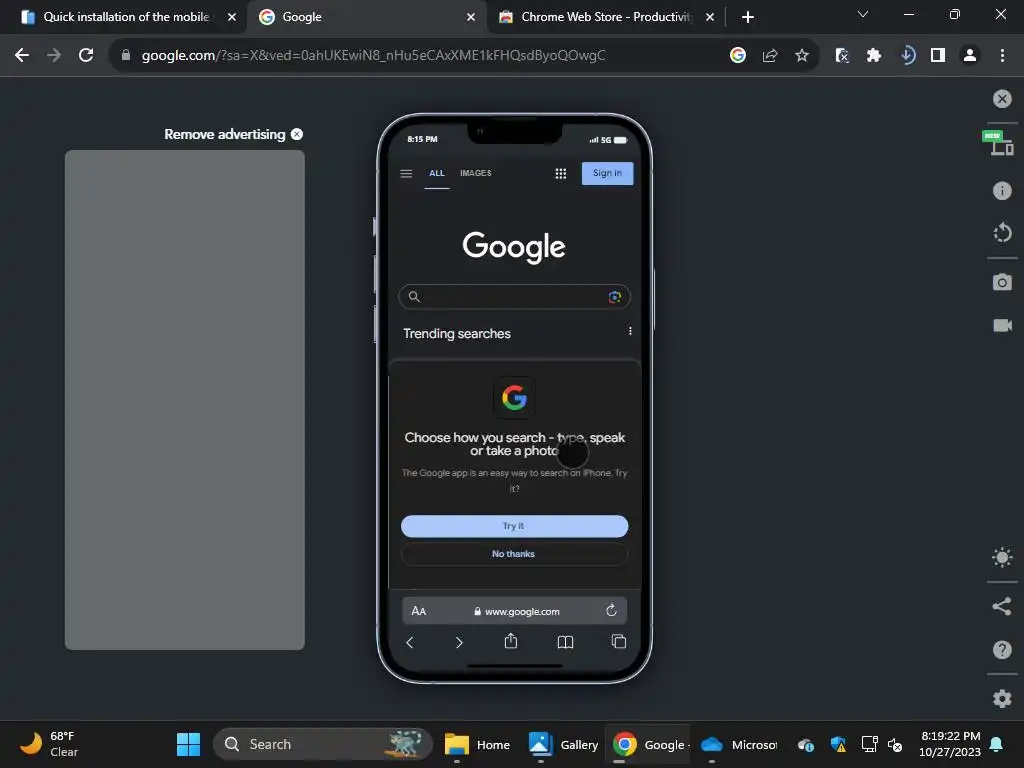Go back in Chrome
Screen dimensions: 1024x768
tap(22, 56)
